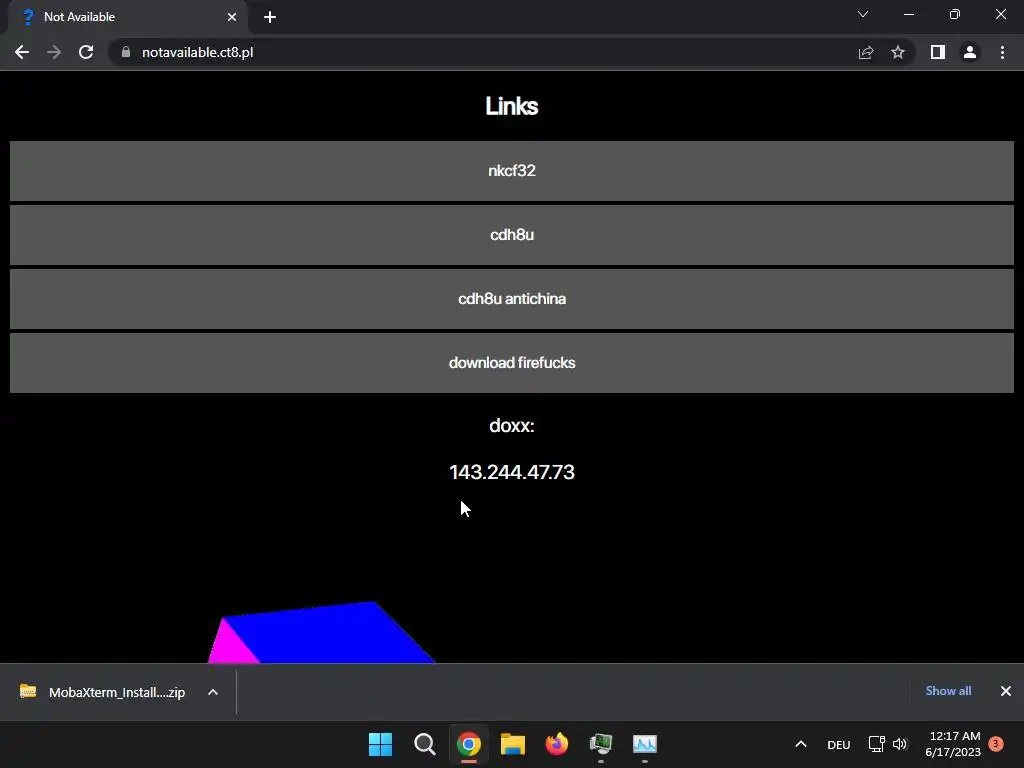Open the graph chart app in taskbar
Image resolution: width=1024 pixels, height=768 pixels.
tap(645, 744)
